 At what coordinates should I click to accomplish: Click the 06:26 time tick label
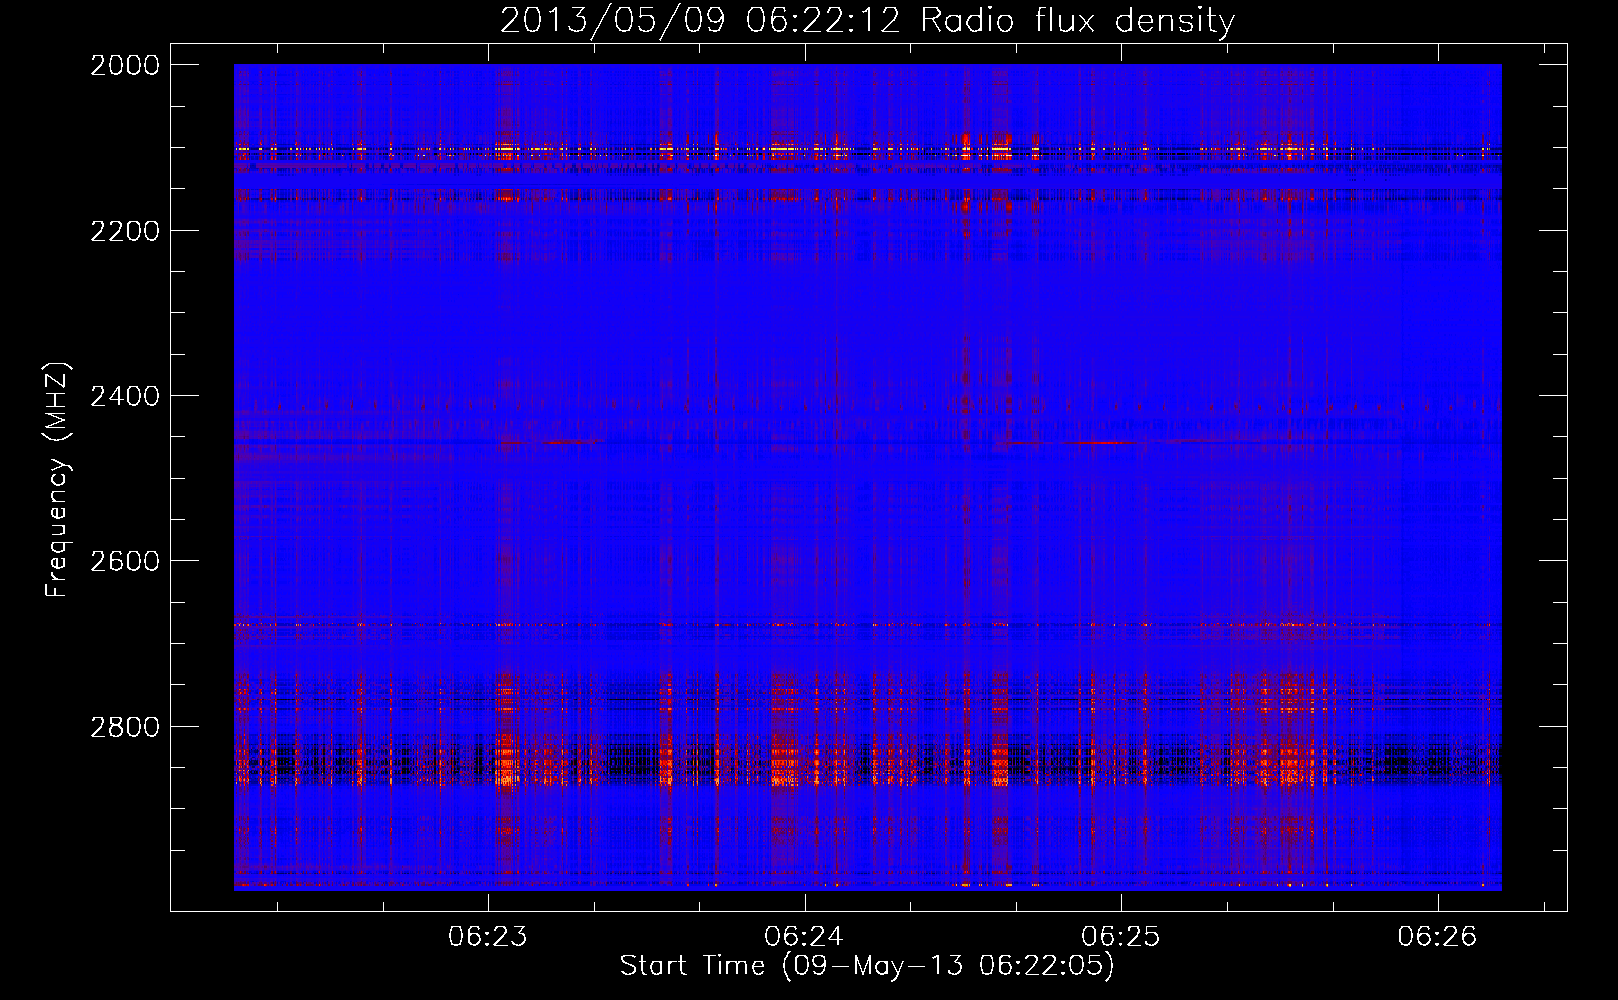[1437, 937]
